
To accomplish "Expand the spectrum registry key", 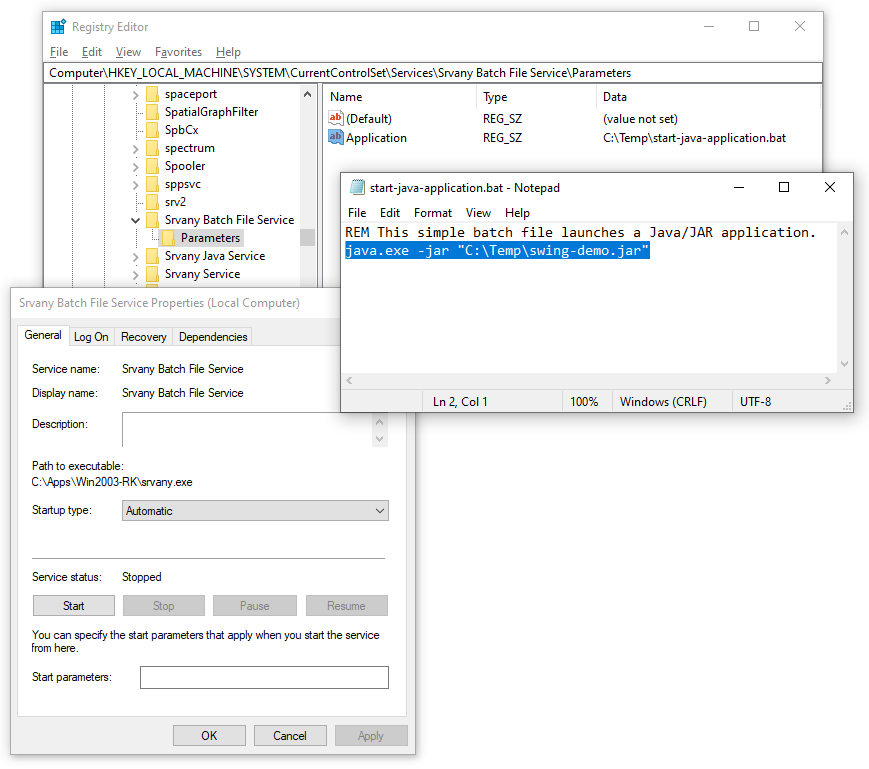I will [x=136, y=148].
